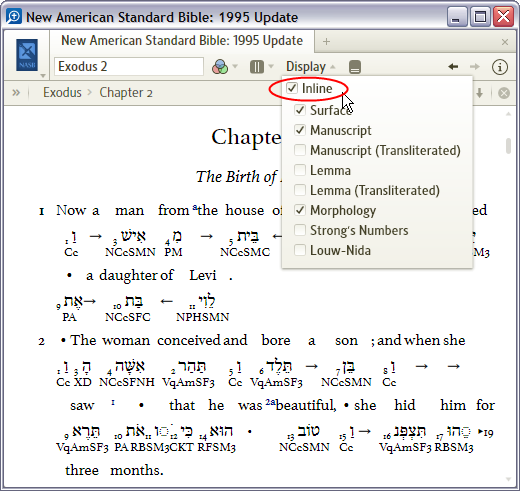Click the word 'daughter' in verse 1
520x491 pixels.
point(128,275)
